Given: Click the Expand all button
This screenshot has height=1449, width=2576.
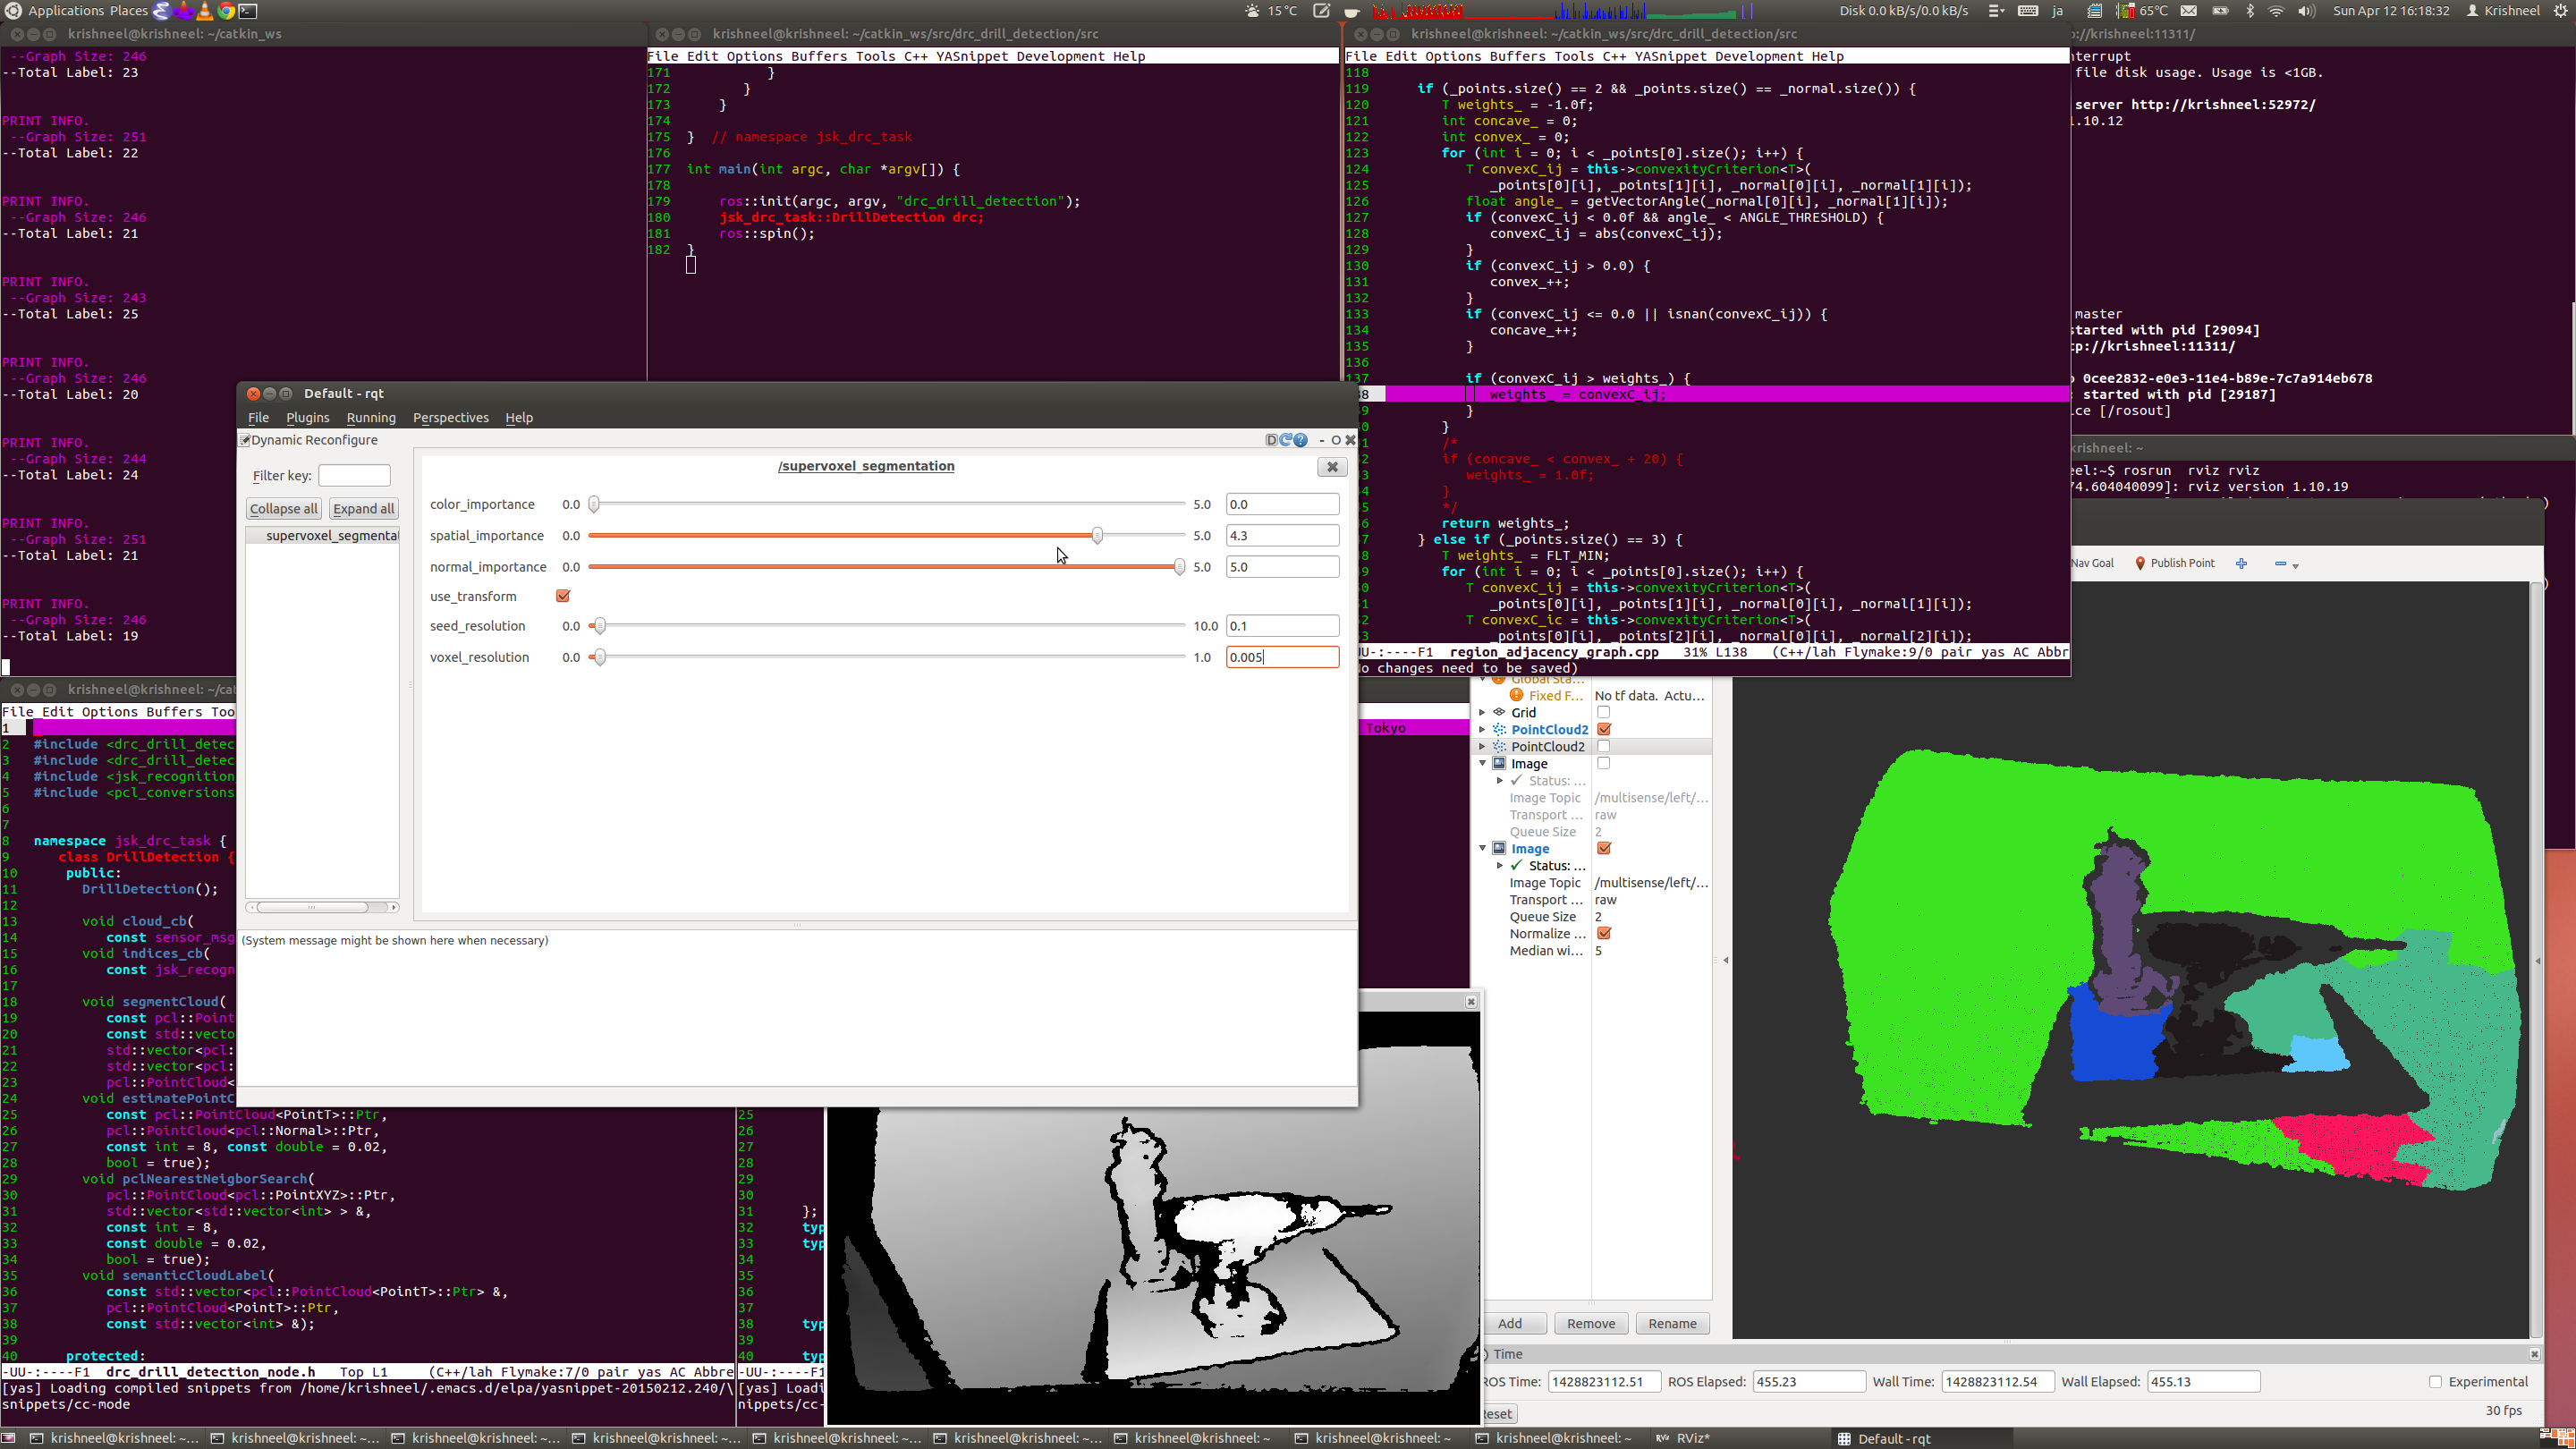Looking at the screenshot, I should [363, 508].
